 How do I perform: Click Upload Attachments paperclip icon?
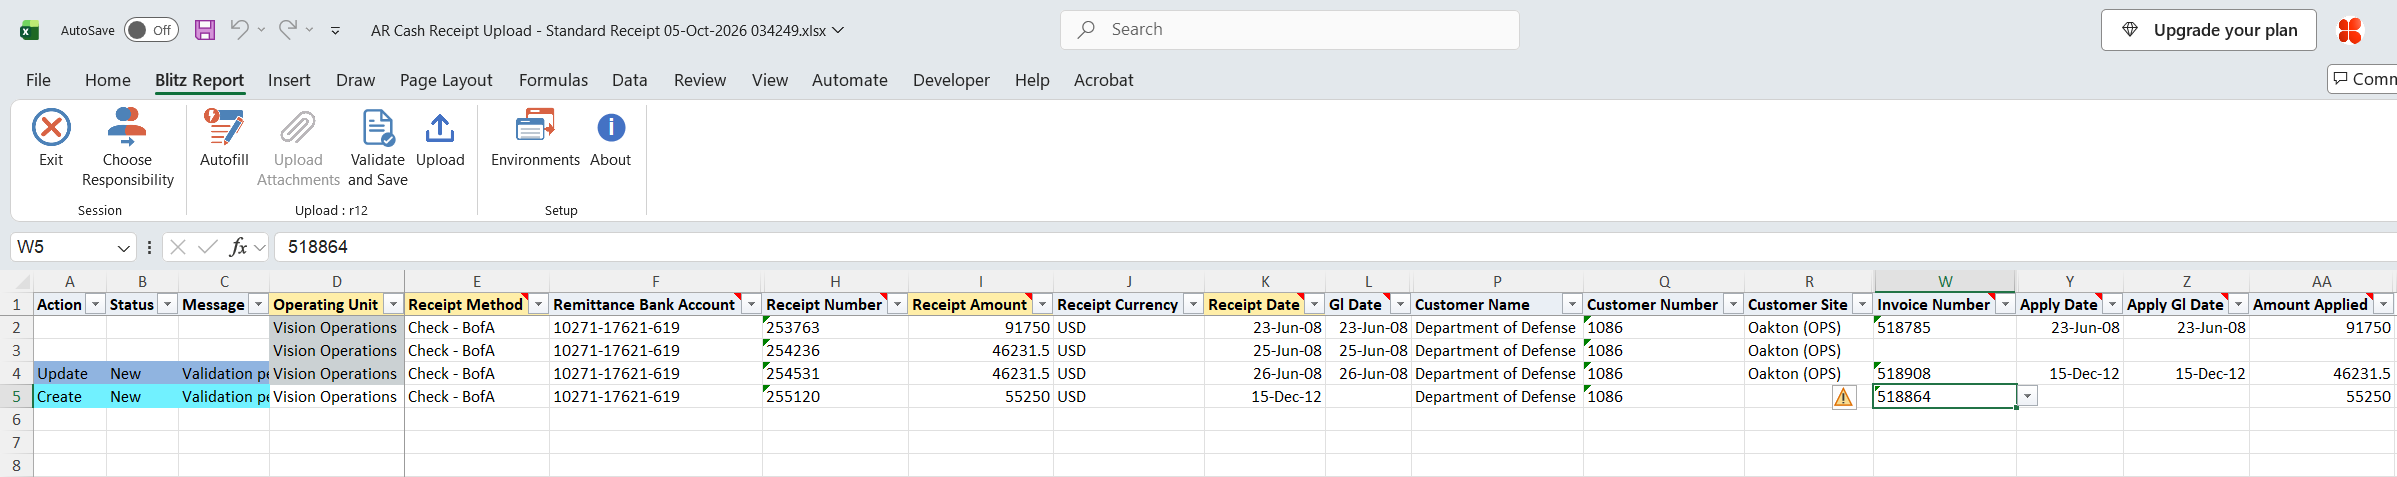click(298, 128)
